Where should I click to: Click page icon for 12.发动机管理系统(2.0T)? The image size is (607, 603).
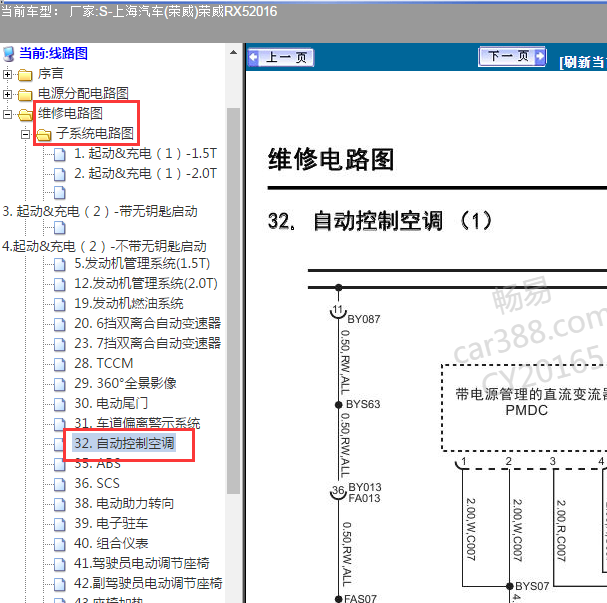(x=60, y=284)
